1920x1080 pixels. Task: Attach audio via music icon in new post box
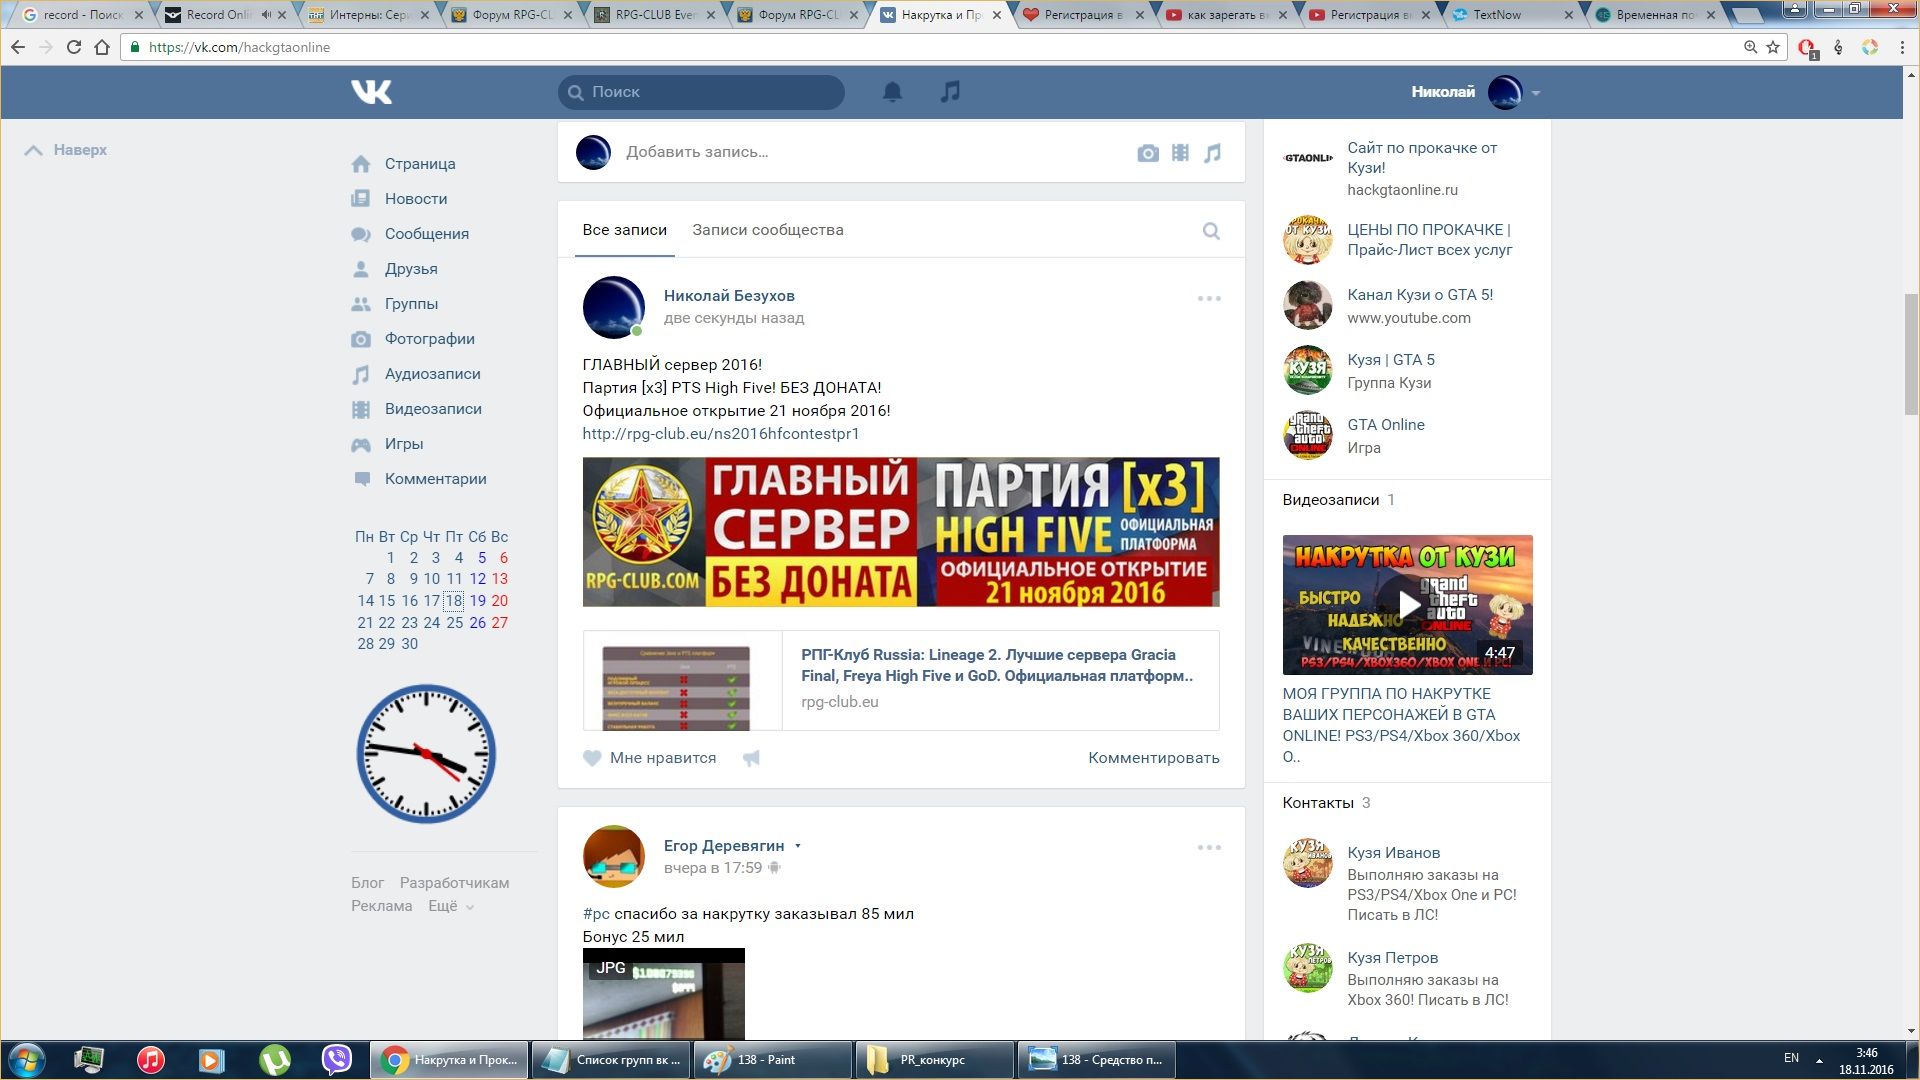pyautogui.click(x=1212, y=153)
